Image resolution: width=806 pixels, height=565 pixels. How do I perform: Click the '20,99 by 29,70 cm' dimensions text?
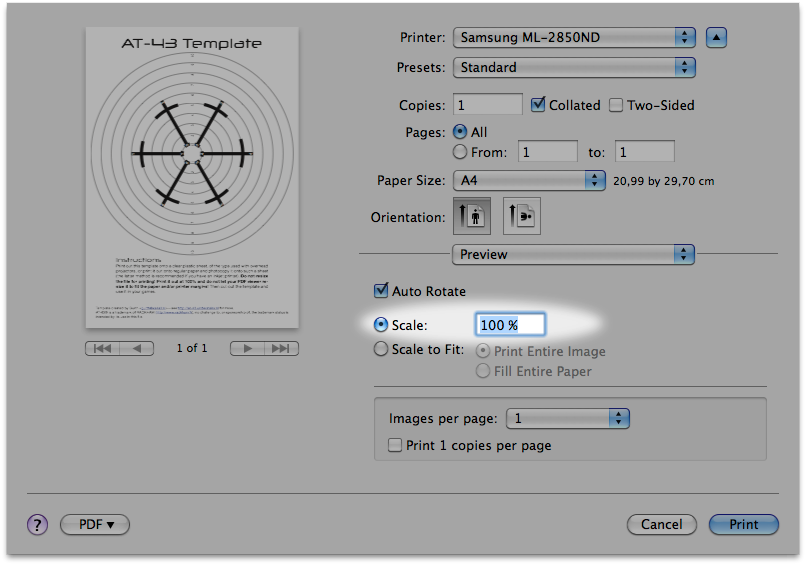coord(664,181)
